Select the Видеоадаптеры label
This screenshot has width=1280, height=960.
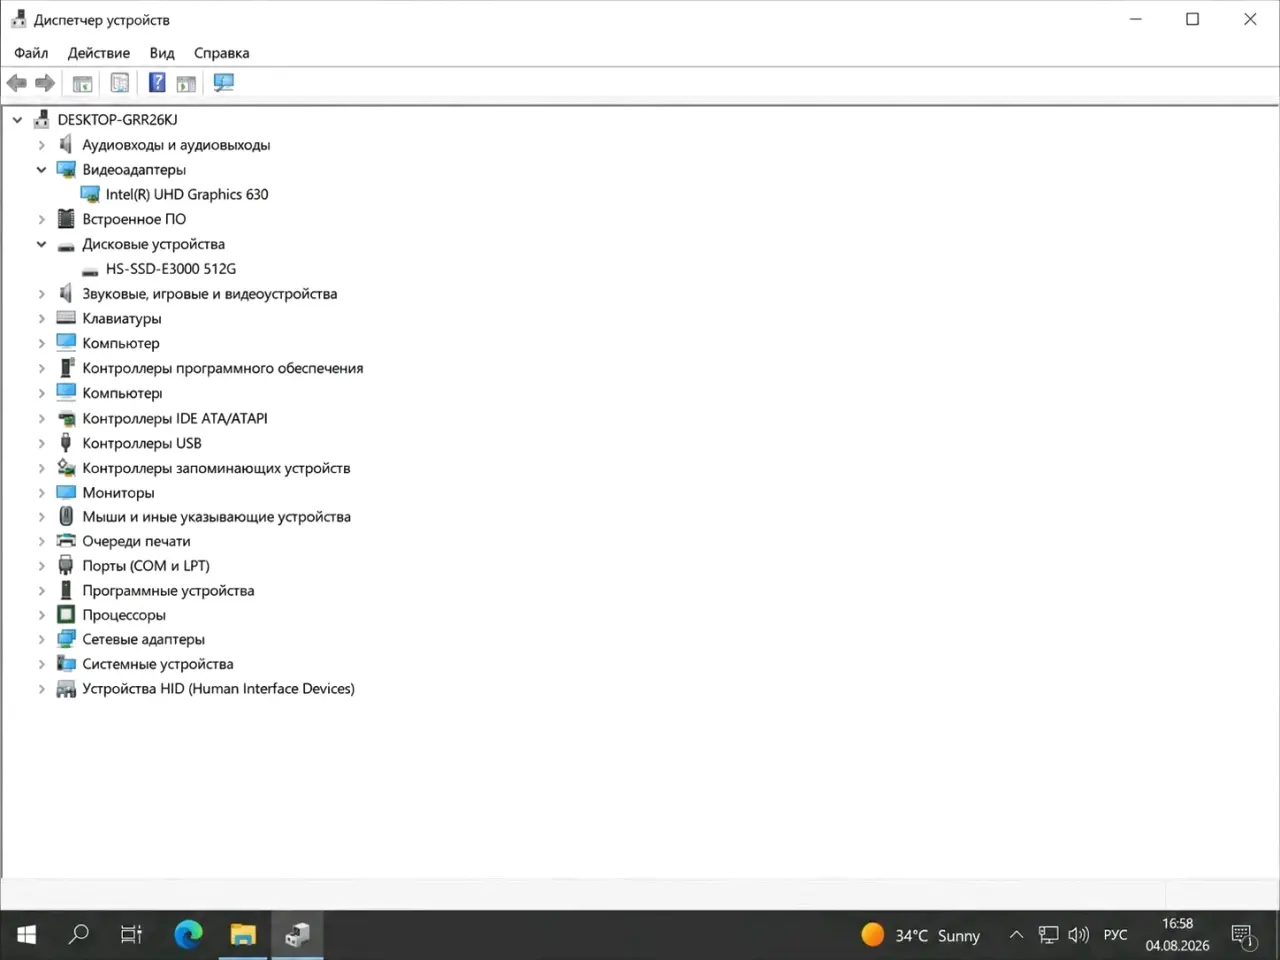(134, 170)
